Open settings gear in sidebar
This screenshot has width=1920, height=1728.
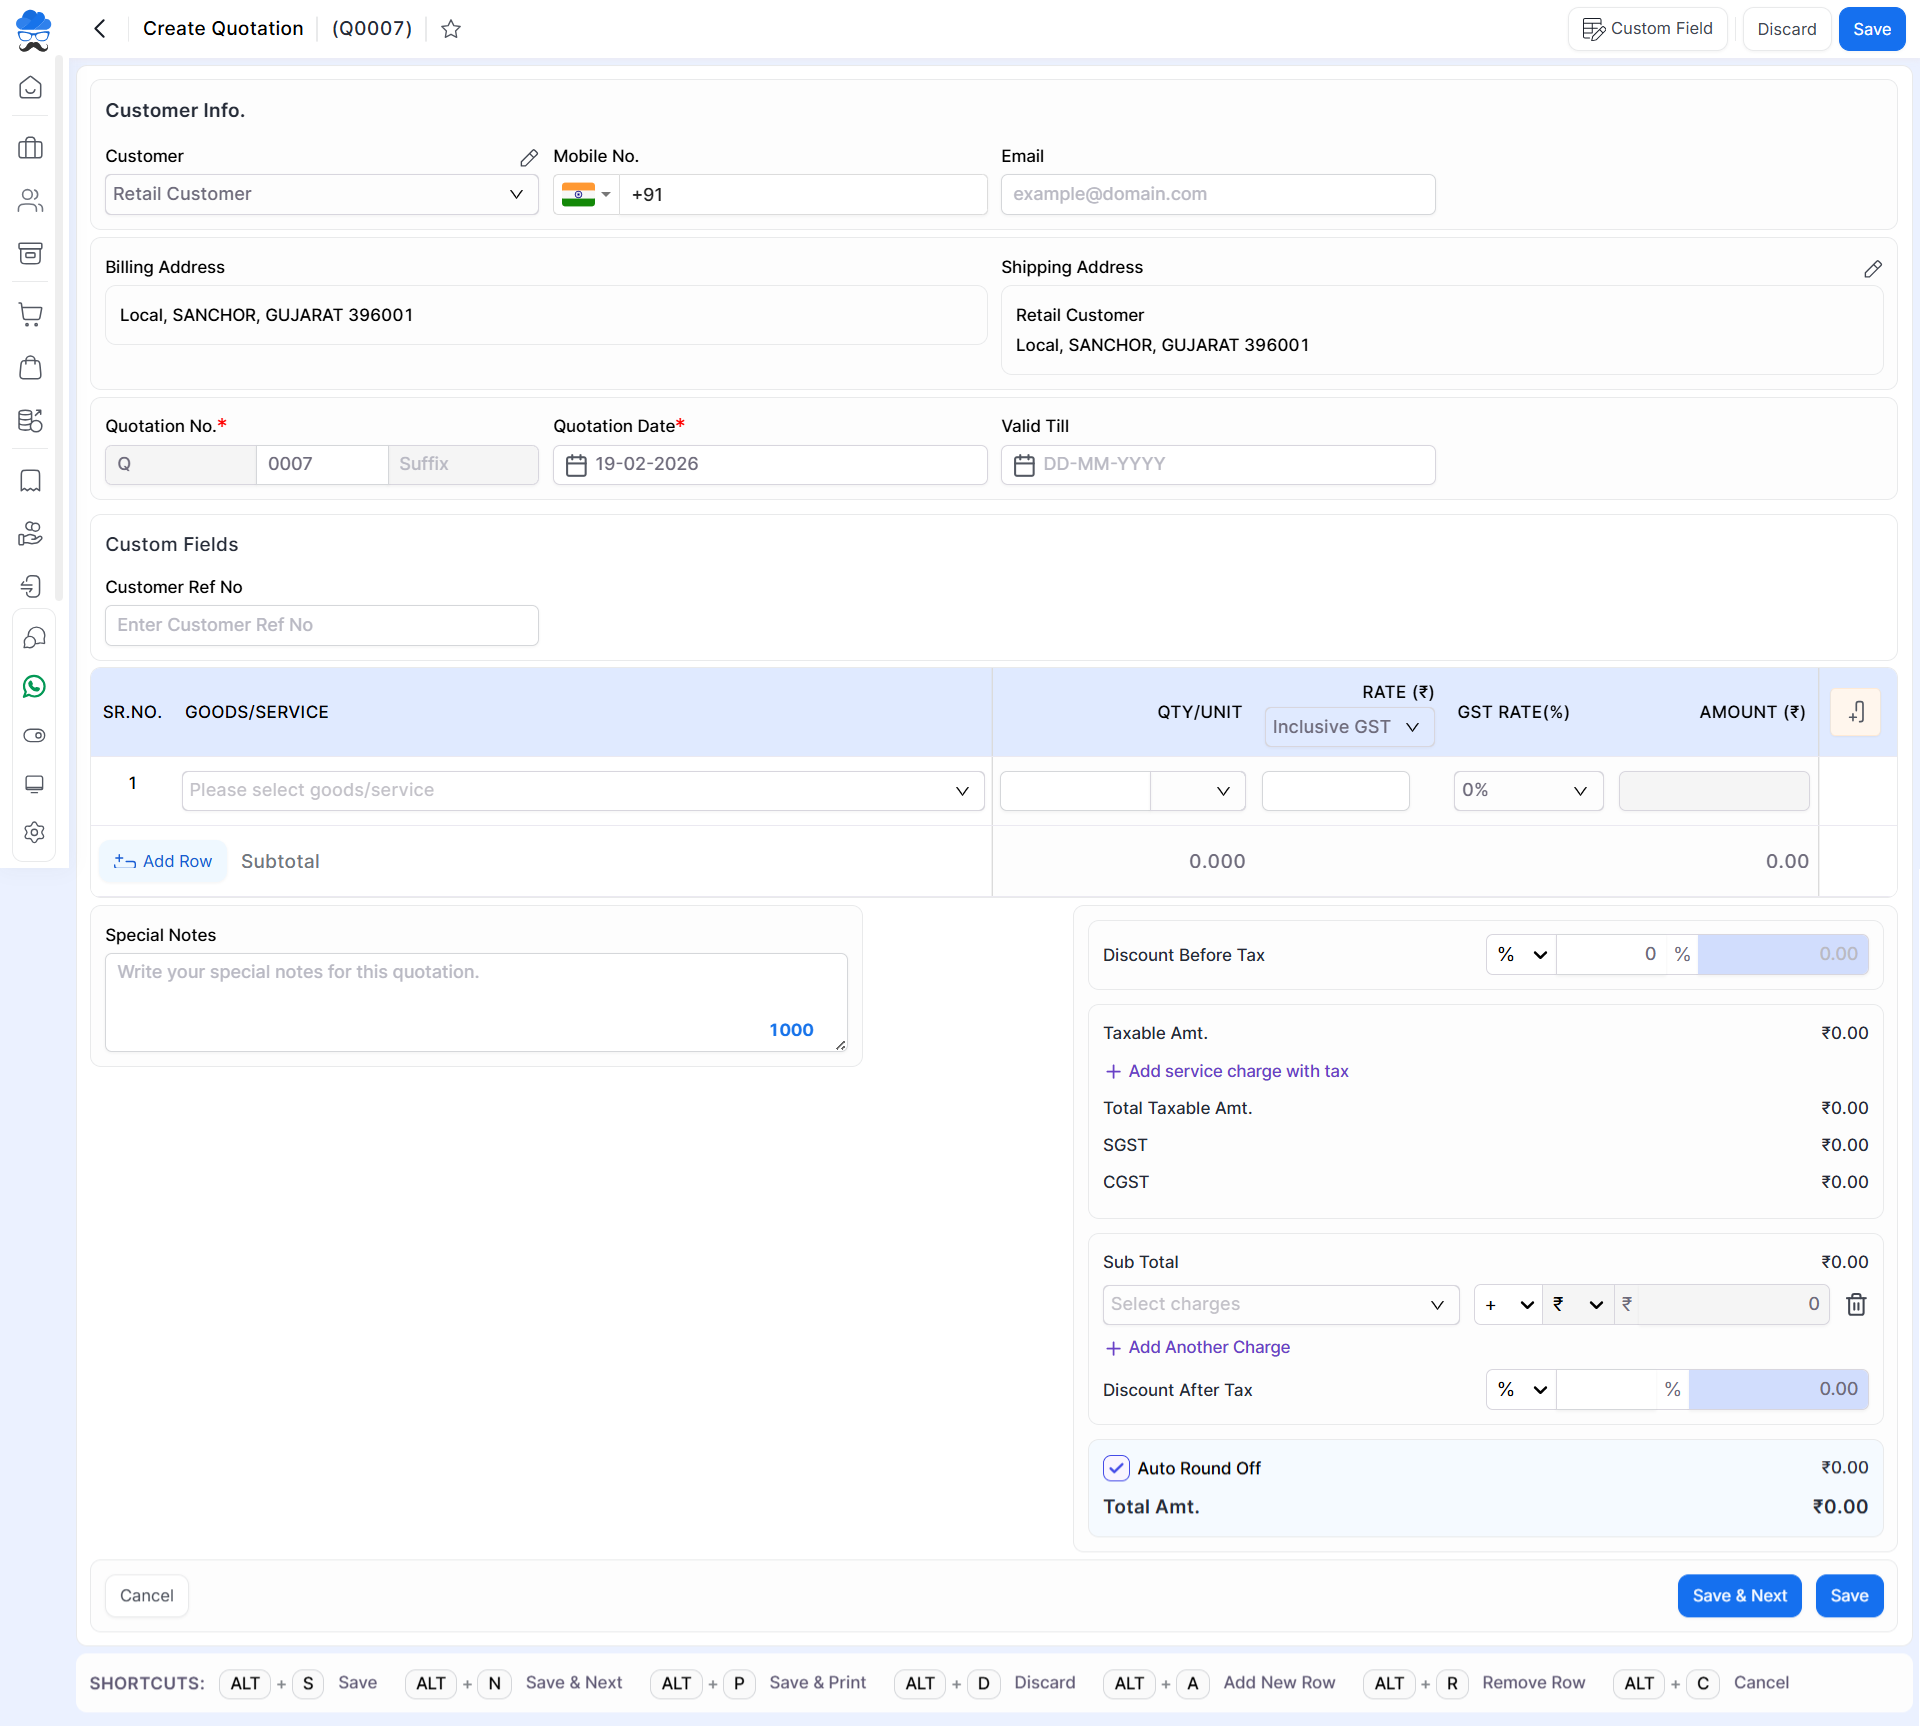[x=33, y=832]
